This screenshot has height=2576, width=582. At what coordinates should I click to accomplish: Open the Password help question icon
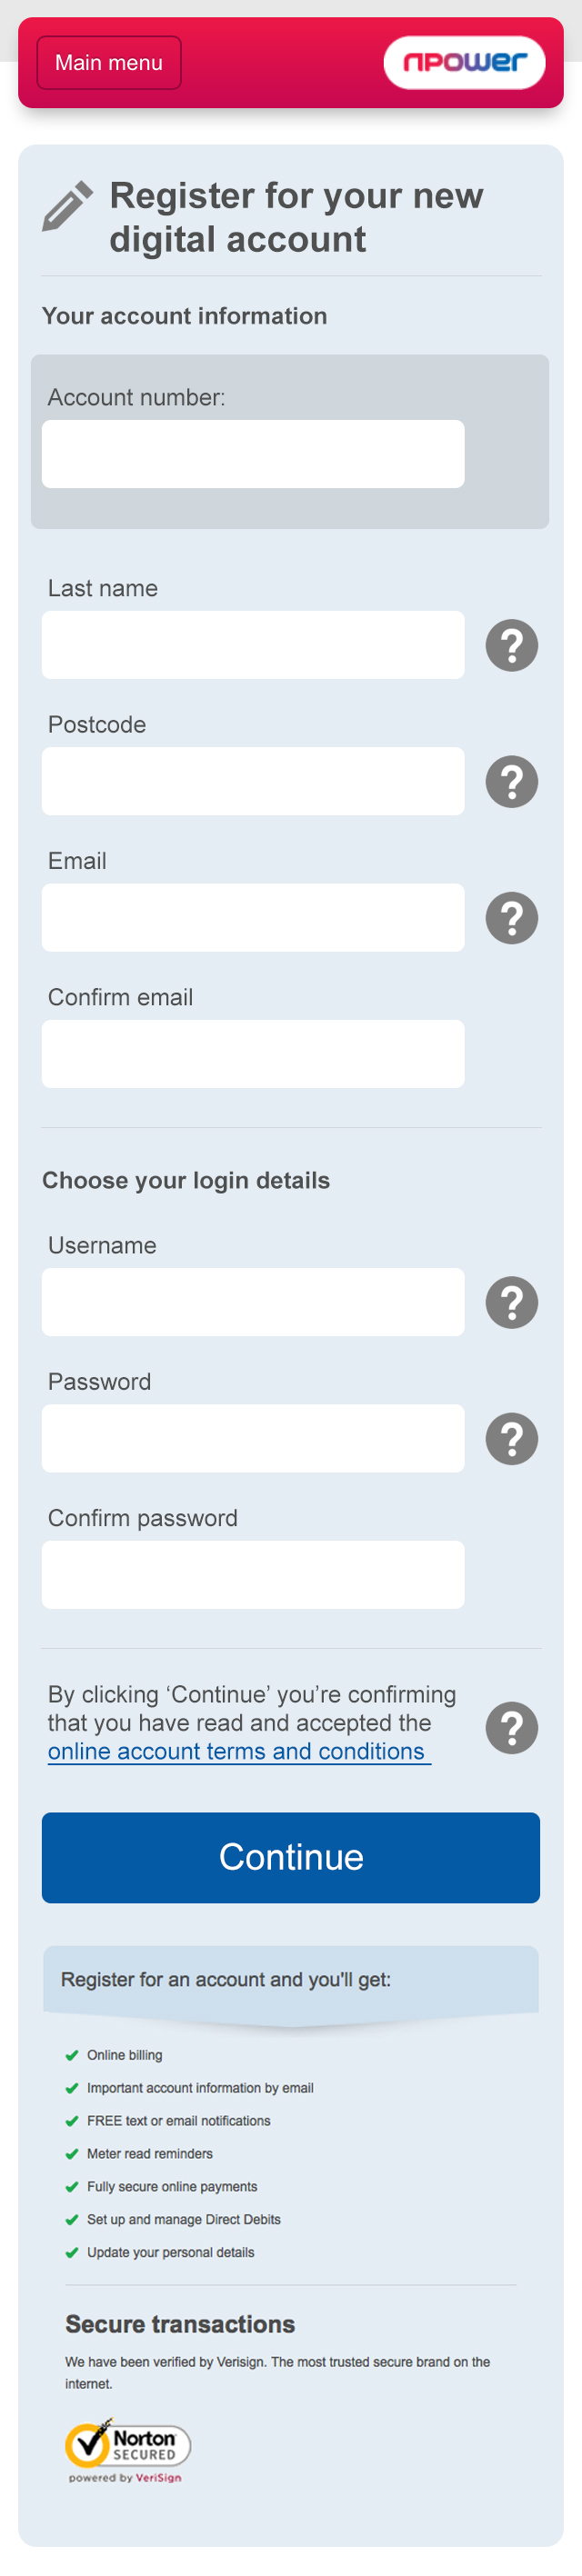pyautogui.click(x=511, y=1438)
